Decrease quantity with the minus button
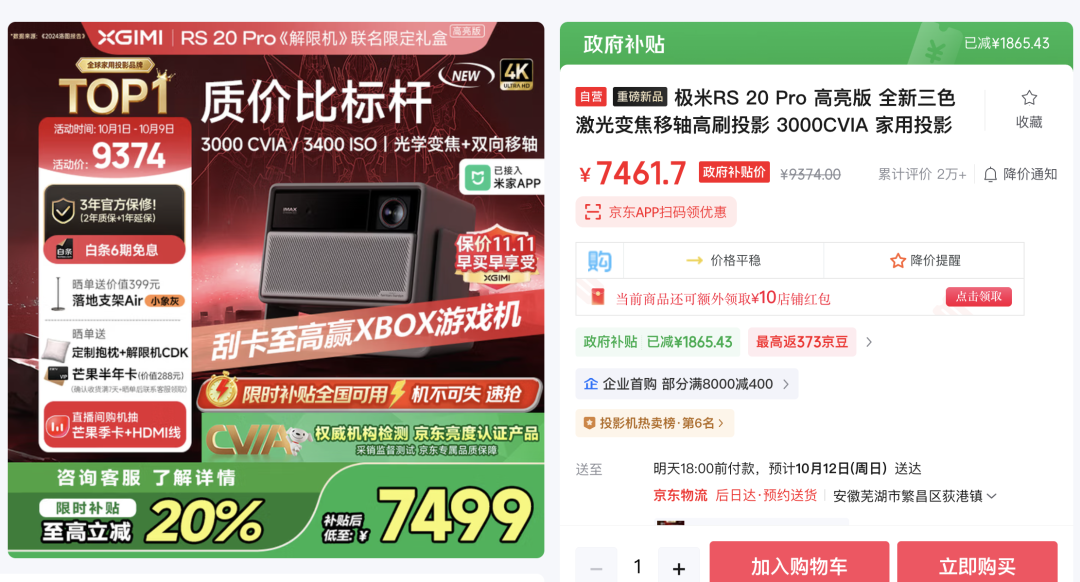1080x582 pixels. point(596,567)
